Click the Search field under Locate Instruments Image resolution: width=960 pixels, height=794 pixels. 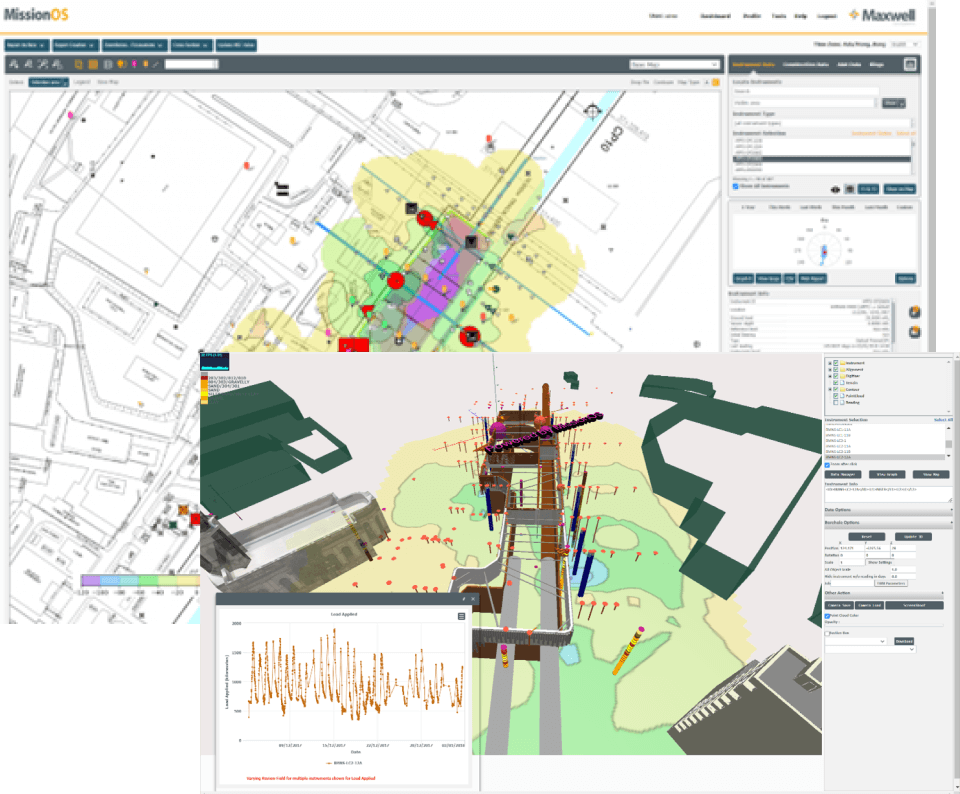(x=806, y=91)
